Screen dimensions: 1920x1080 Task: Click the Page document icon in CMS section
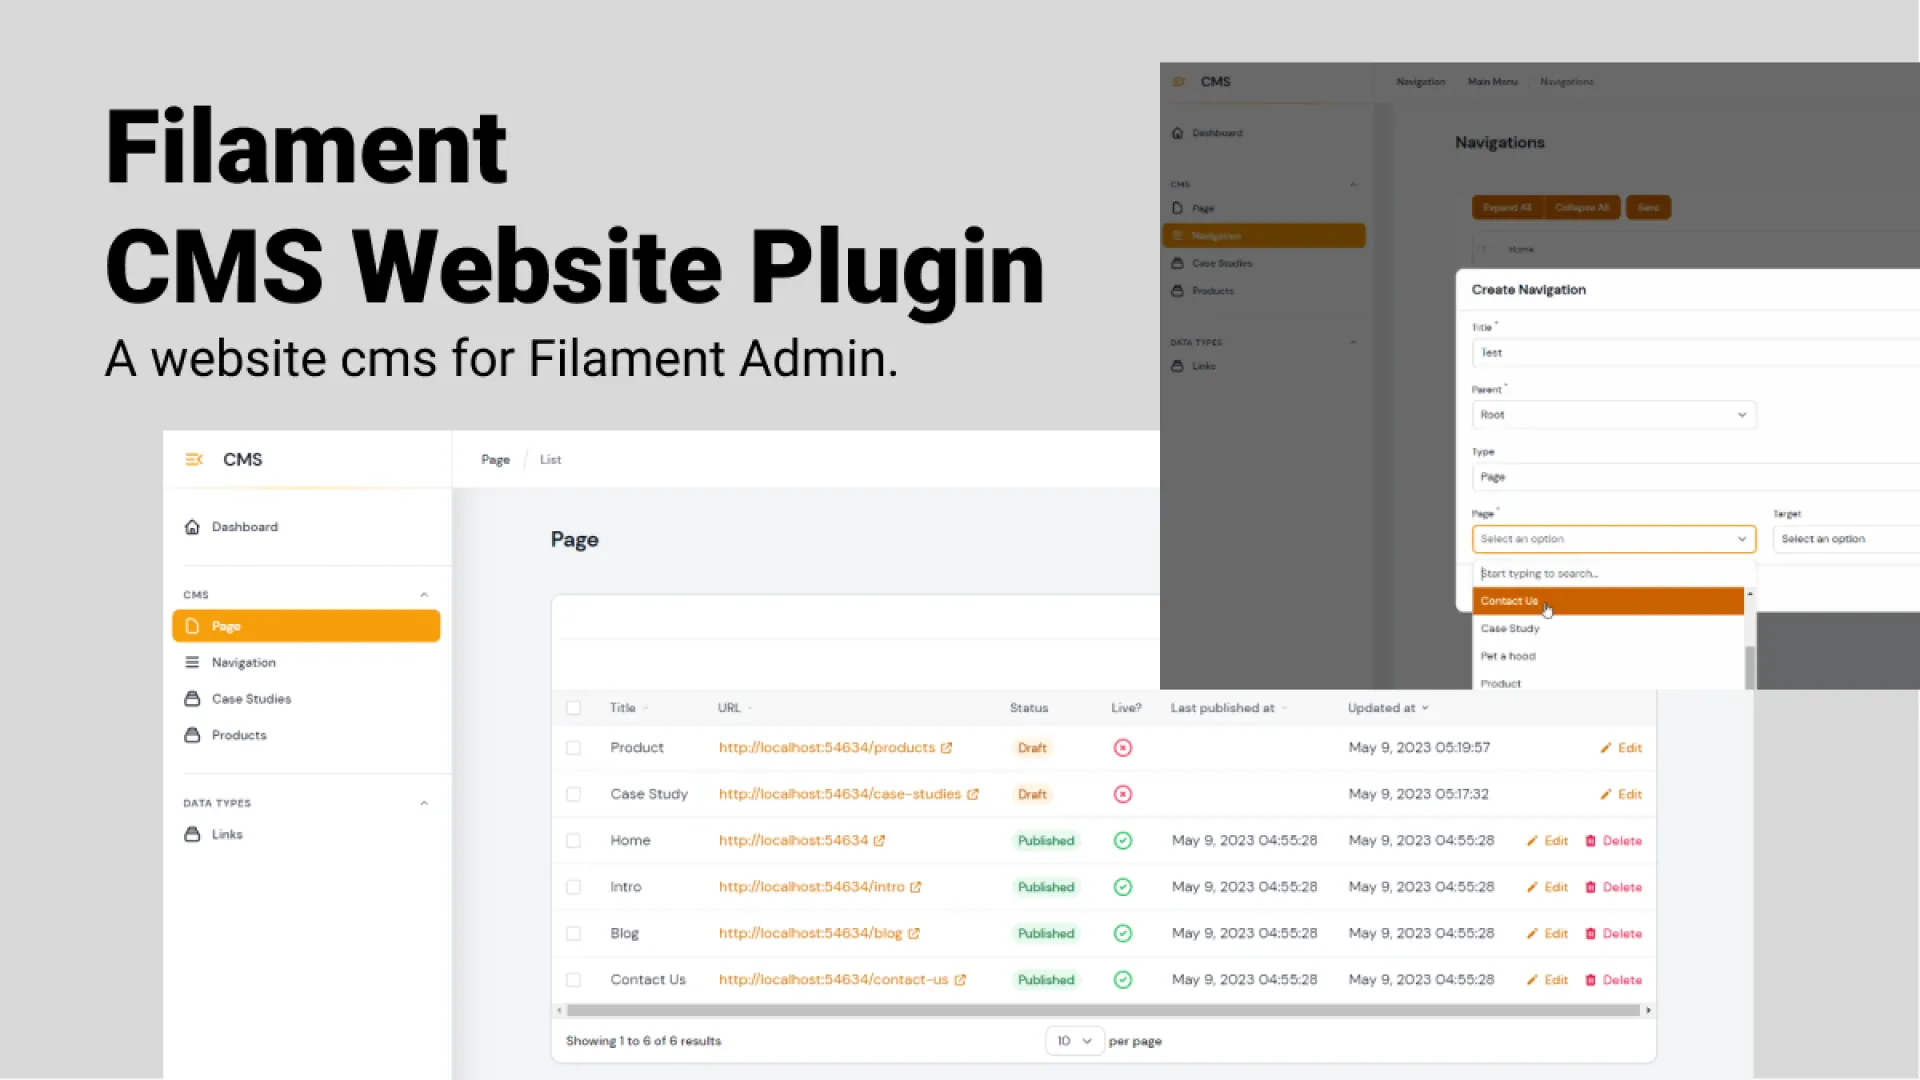192,626
